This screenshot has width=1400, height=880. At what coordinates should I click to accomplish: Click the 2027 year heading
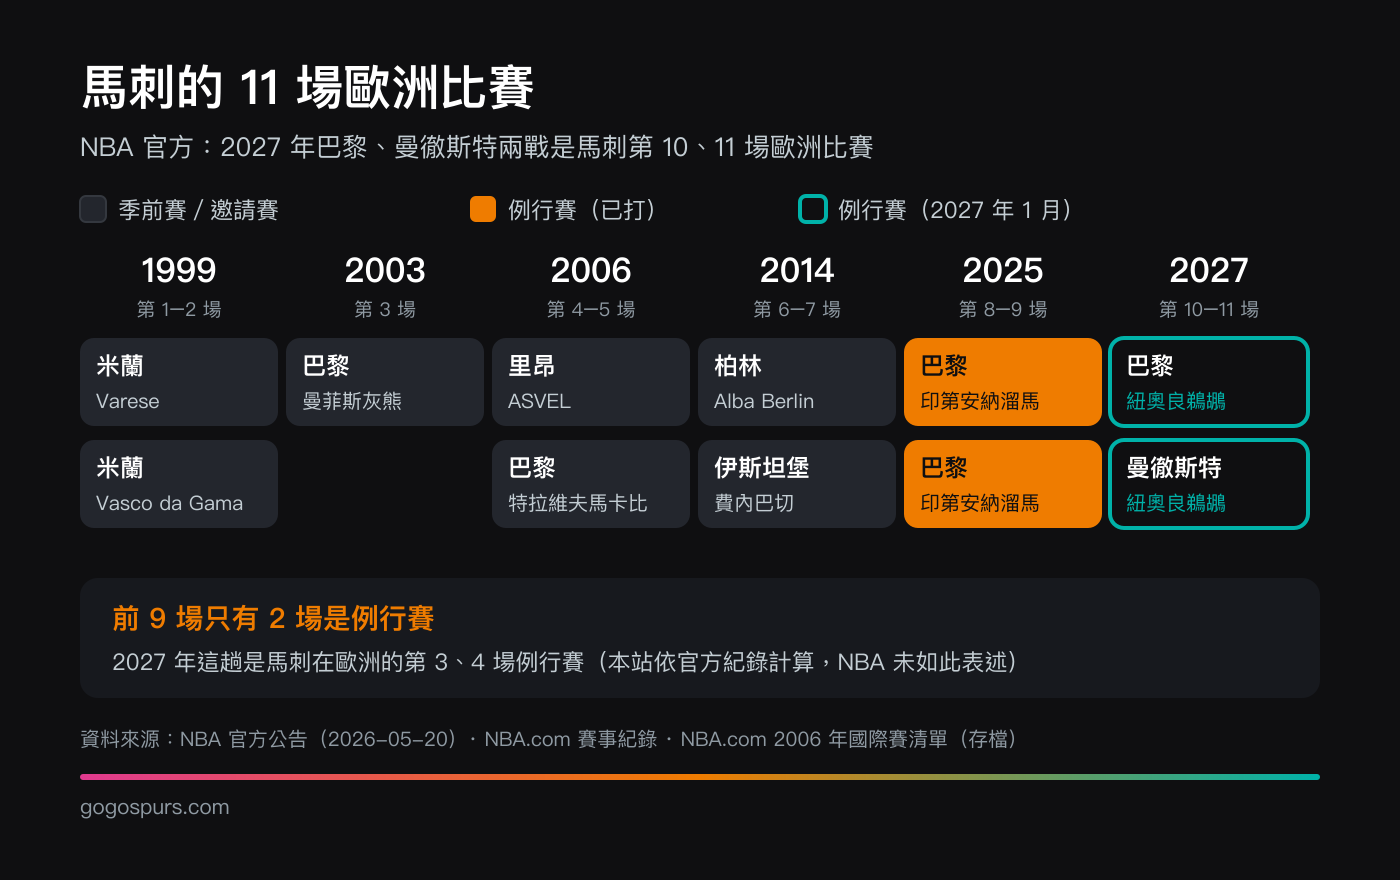(1209, 270)
